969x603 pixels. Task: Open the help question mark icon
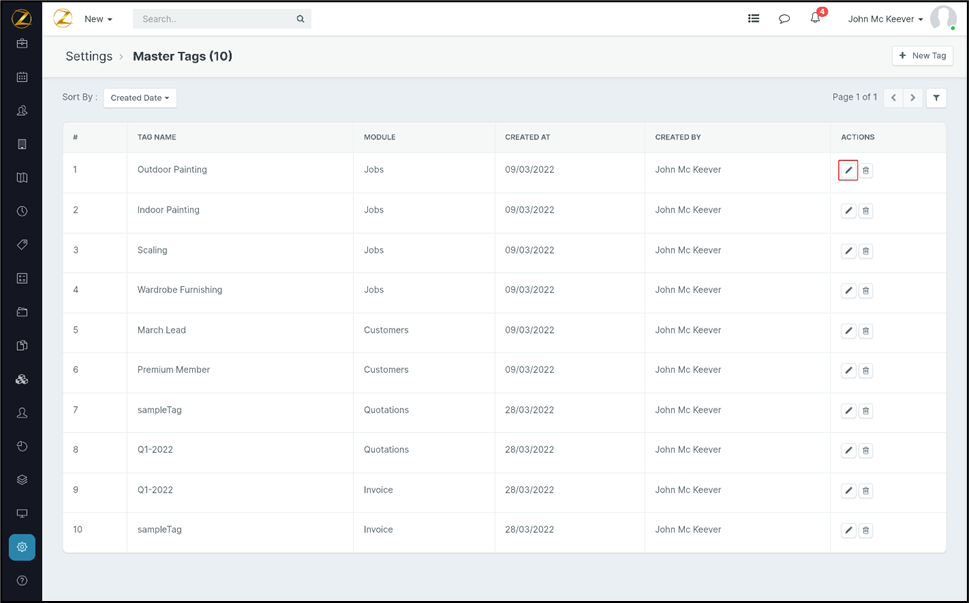tap(22, 581)
